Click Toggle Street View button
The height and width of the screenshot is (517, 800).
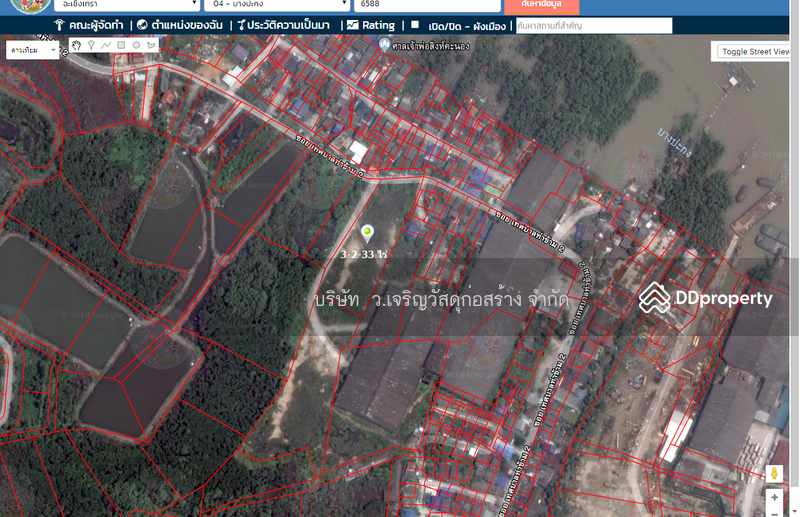coord(755,52)
